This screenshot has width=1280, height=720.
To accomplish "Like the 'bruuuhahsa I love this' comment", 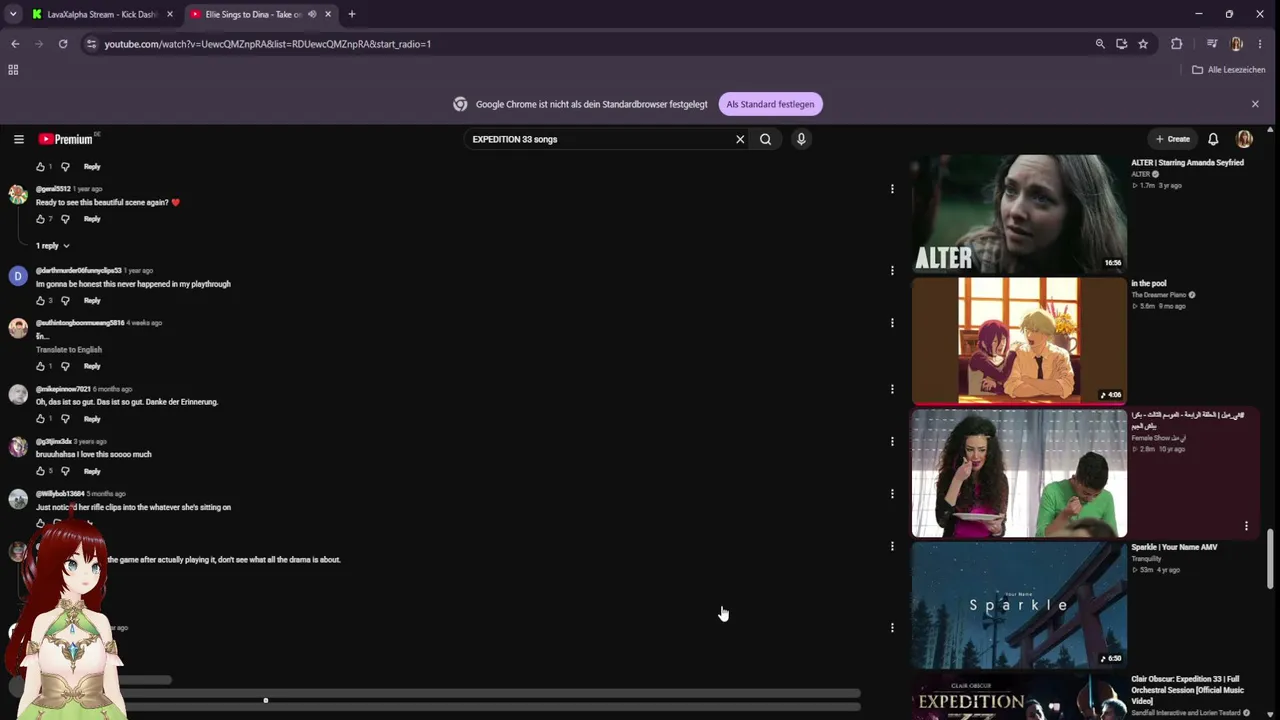I will point(41,471).
